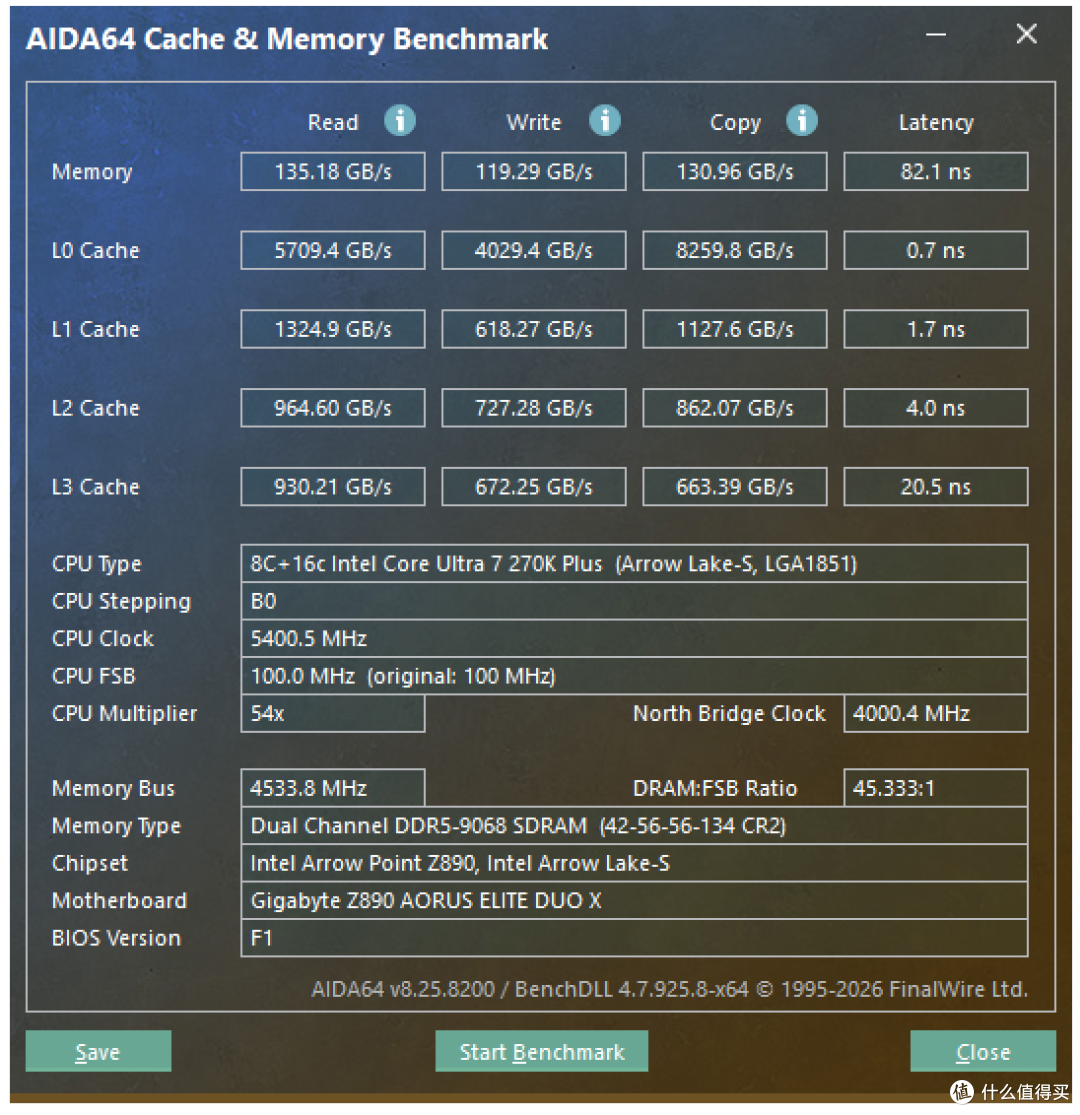
Task: Click the Memory row label
Action: point(92,172)
